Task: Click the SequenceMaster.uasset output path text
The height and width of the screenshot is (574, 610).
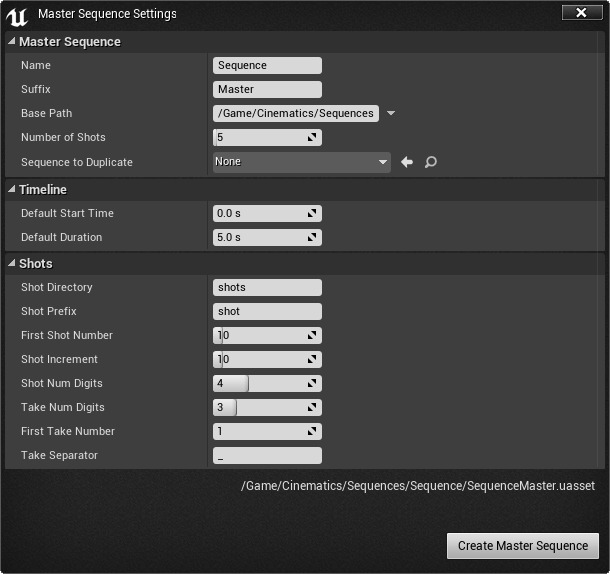Action: click(x=418, y=486)
